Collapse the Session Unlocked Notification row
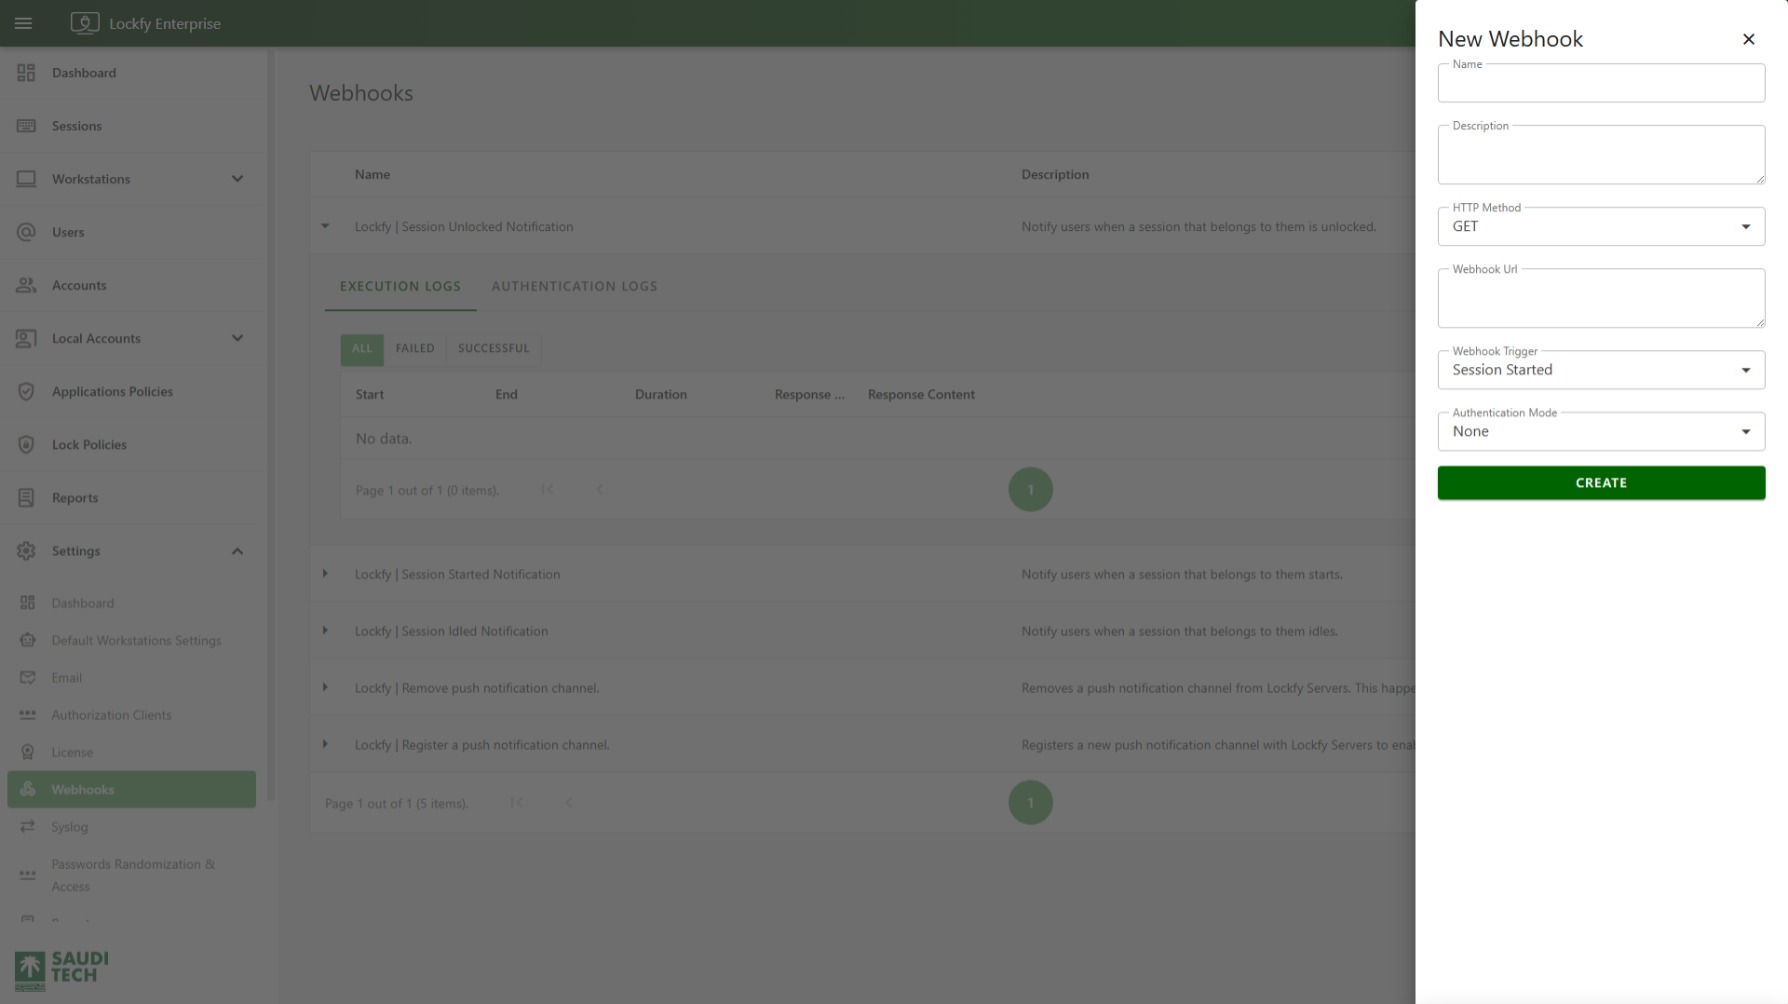Viewport: 1788px width, 1004px height. pos(325,227)
